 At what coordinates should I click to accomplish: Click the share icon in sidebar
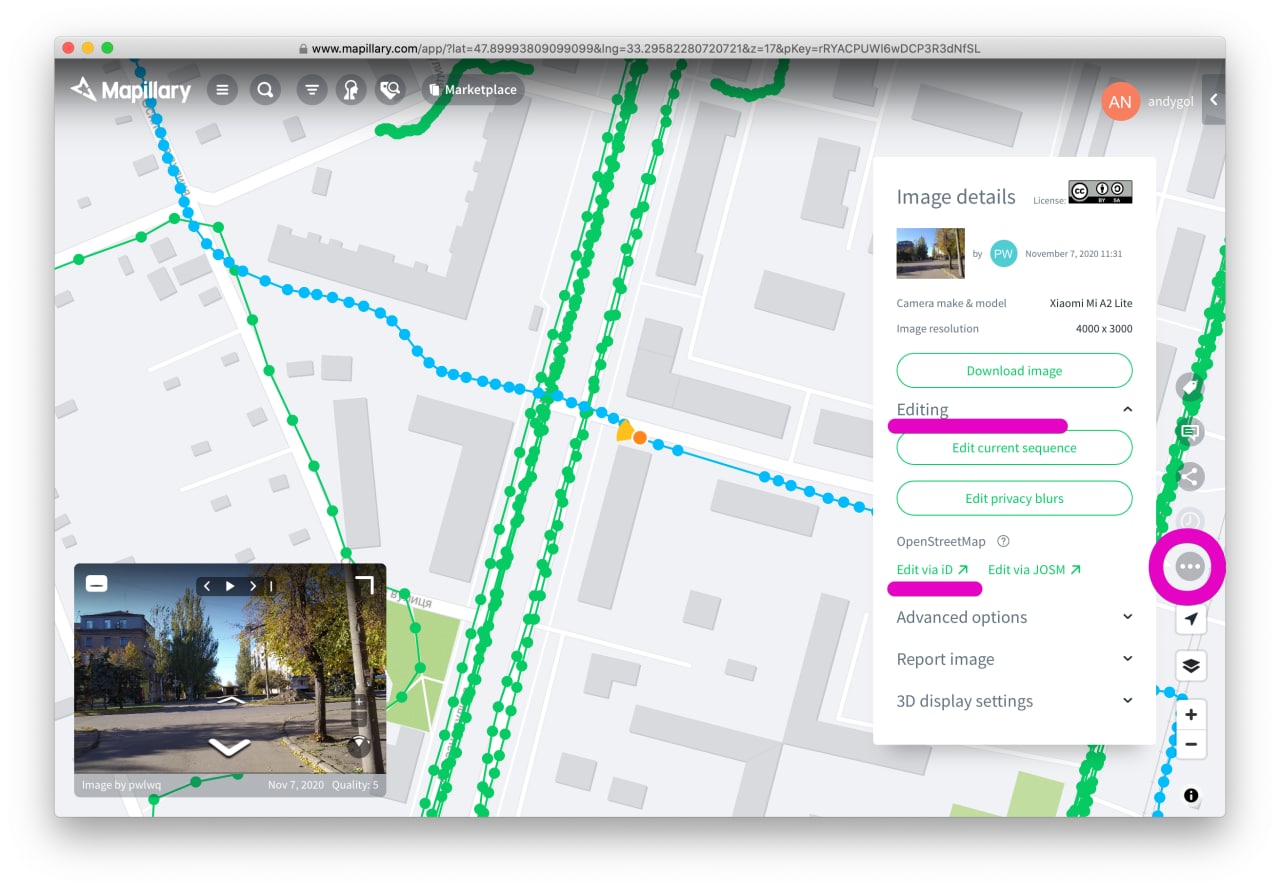point(1189,477)
